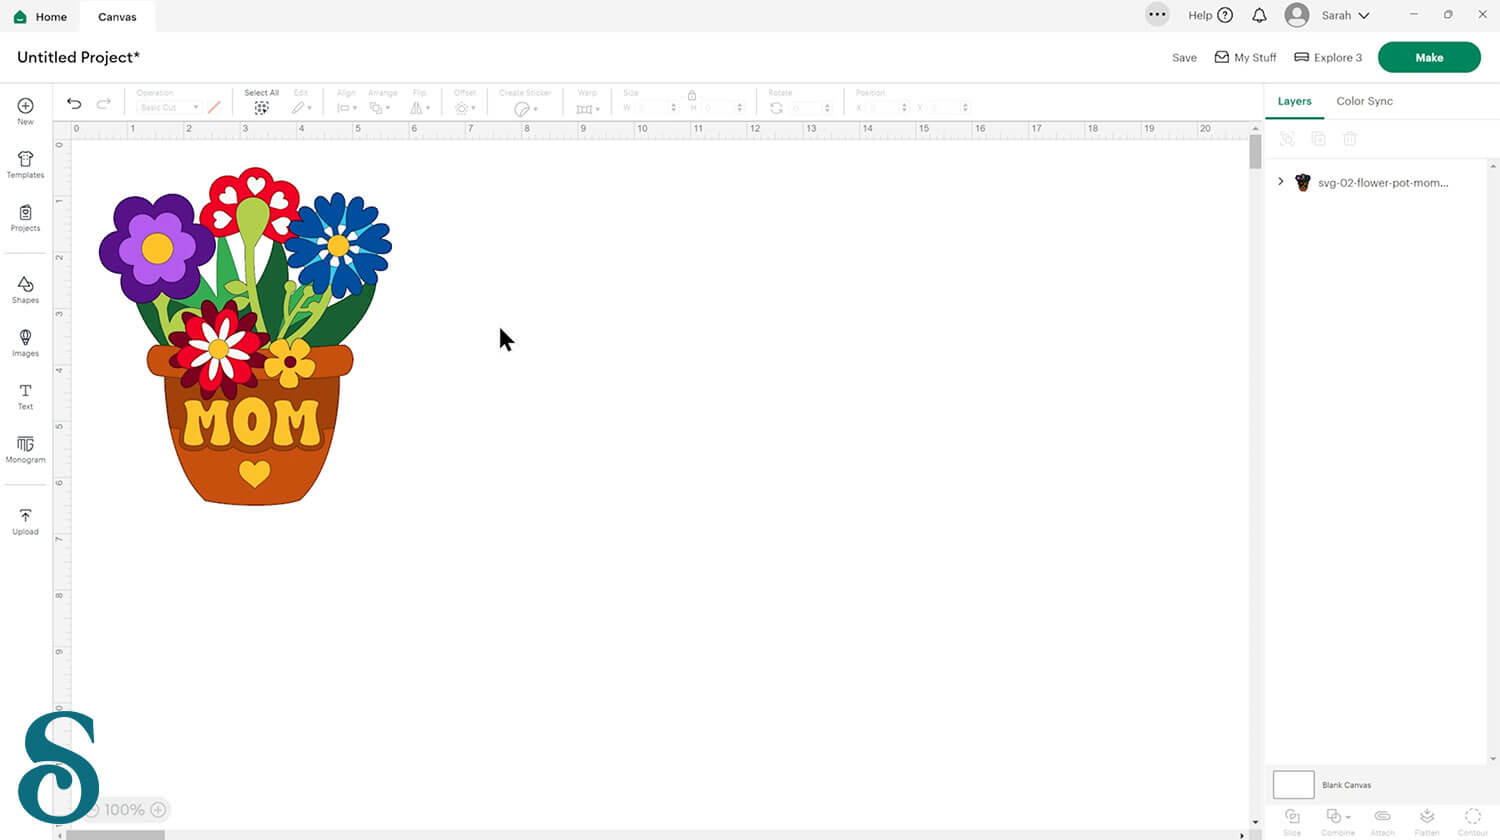
Task: Switch to the Home tab
Action: point(41,16)
